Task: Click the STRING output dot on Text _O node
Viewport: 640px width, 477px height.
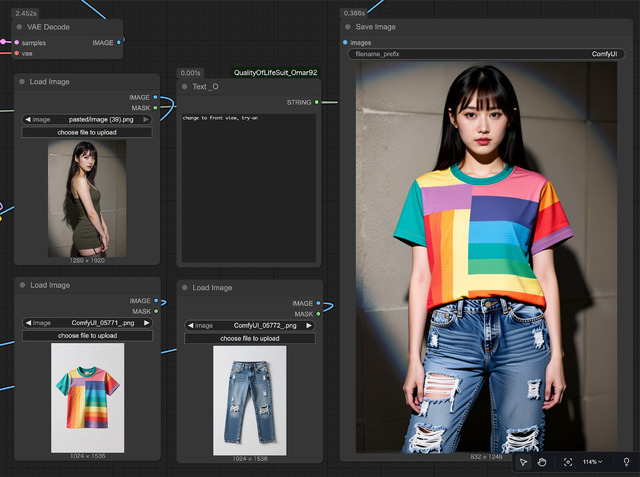Action: (x=317, y=102)
